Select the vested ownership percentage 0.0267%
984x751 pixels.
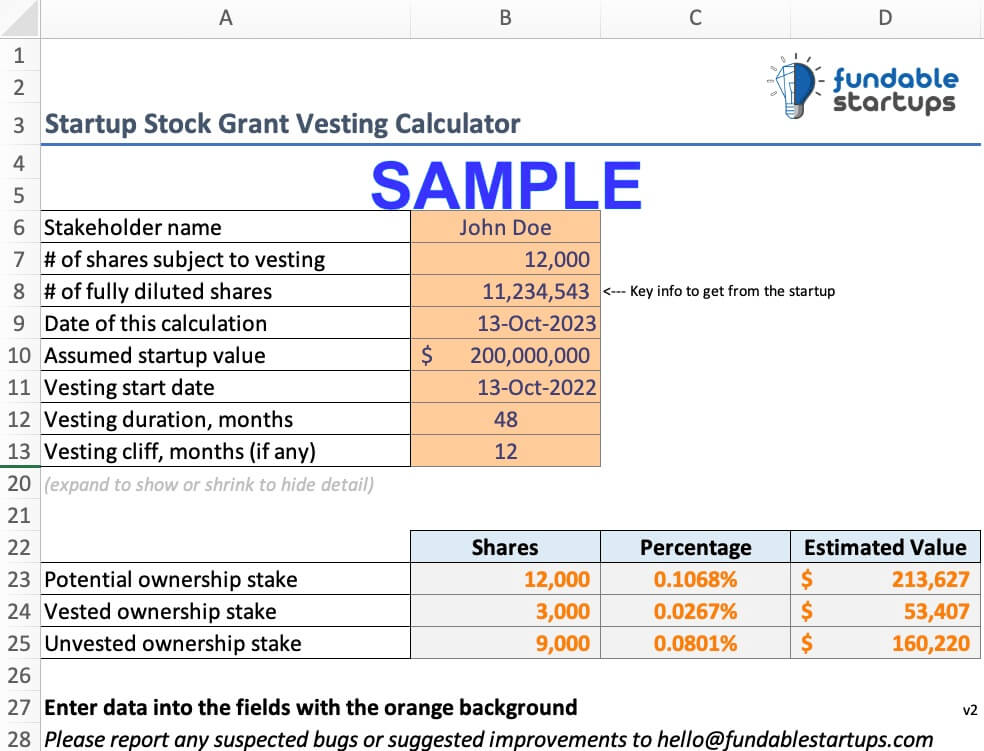point(695,611)
